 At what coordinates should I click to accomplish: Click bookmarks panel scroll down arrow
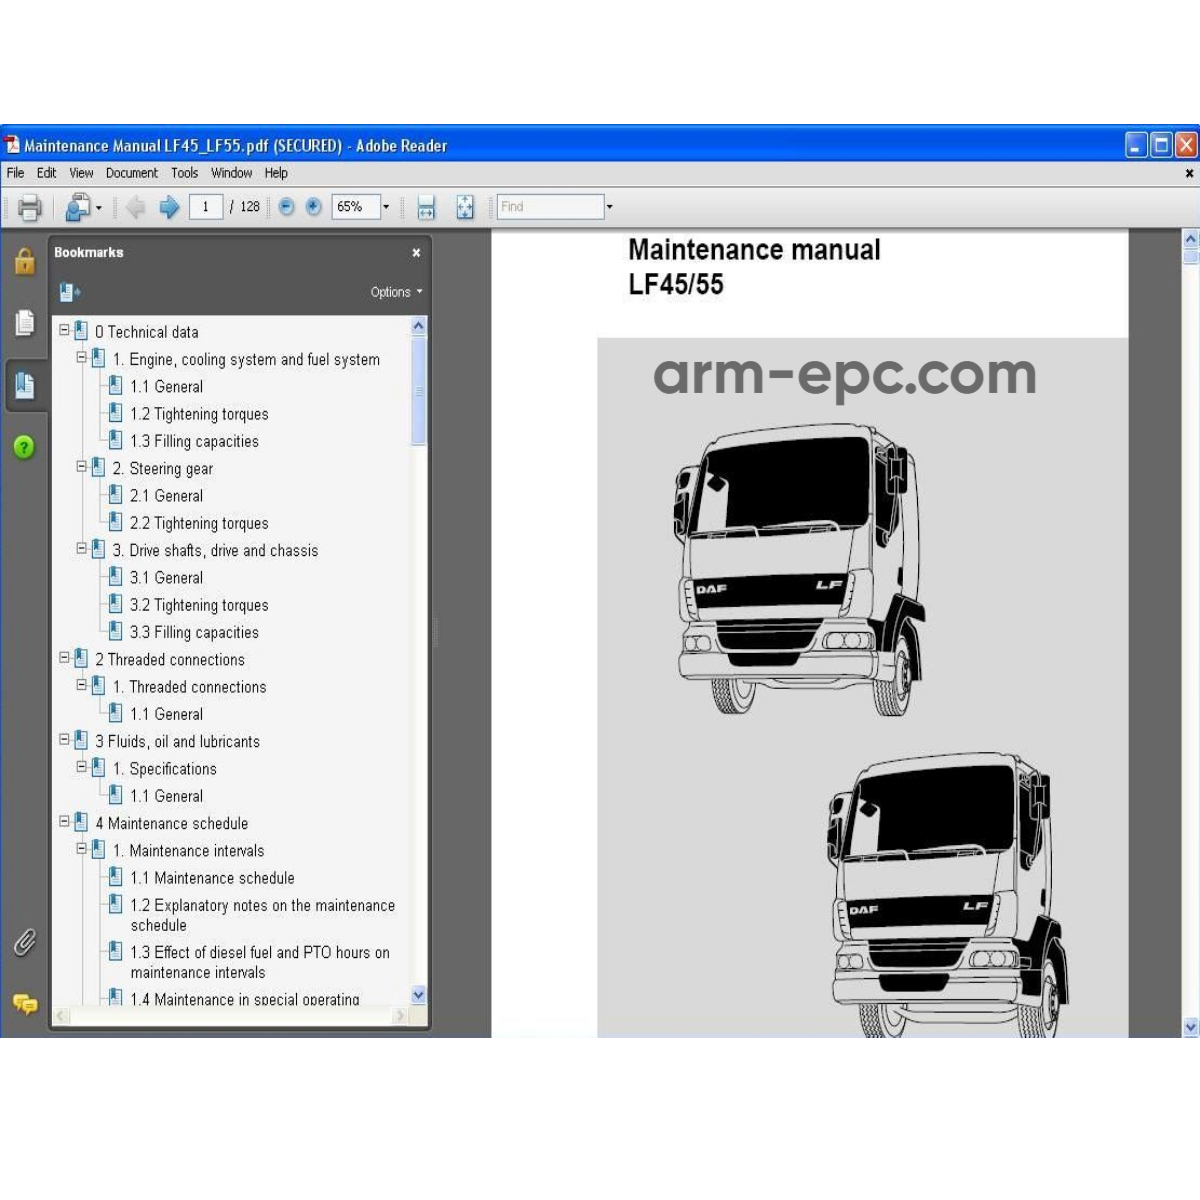coord(418,995)
